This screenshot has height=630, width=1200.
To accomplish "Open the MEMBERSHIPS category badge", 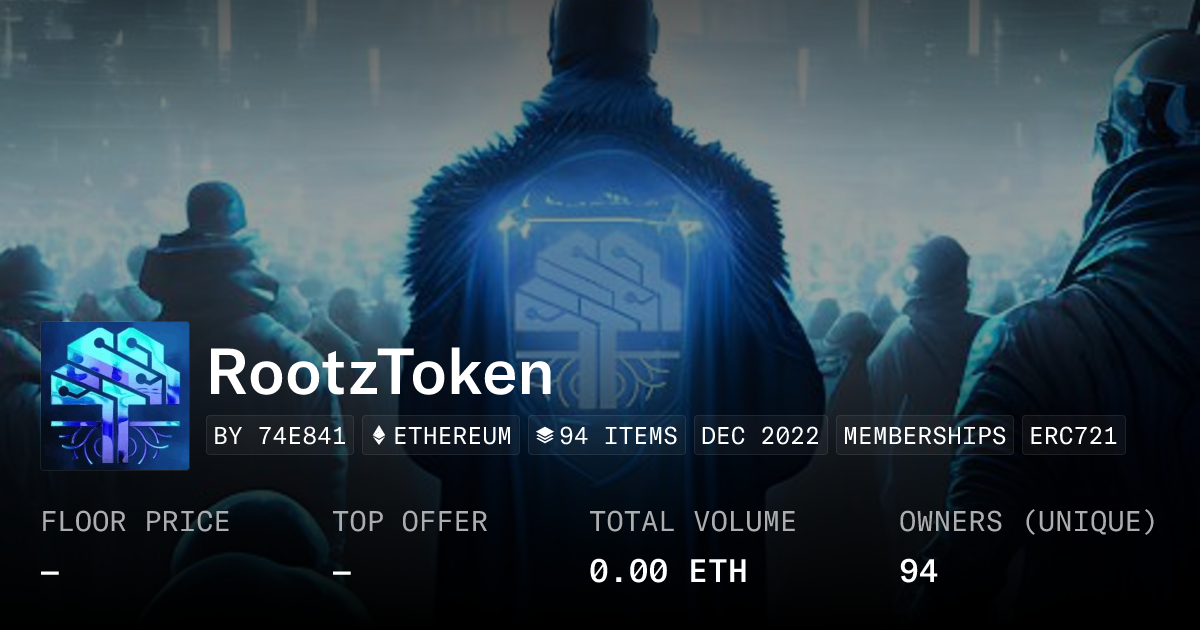I will (x=925, y=436).
